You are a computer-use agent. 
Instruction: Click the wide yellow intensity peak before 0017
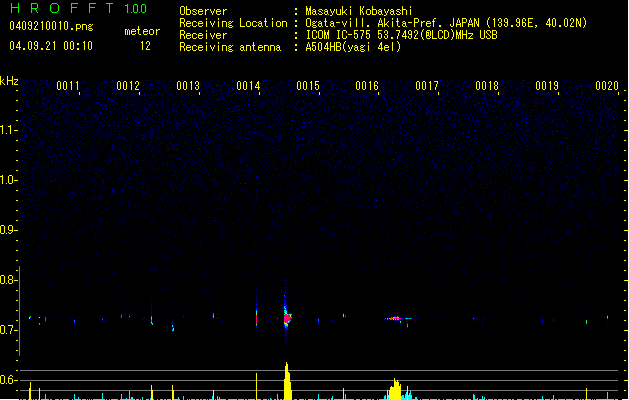(395, 389)
